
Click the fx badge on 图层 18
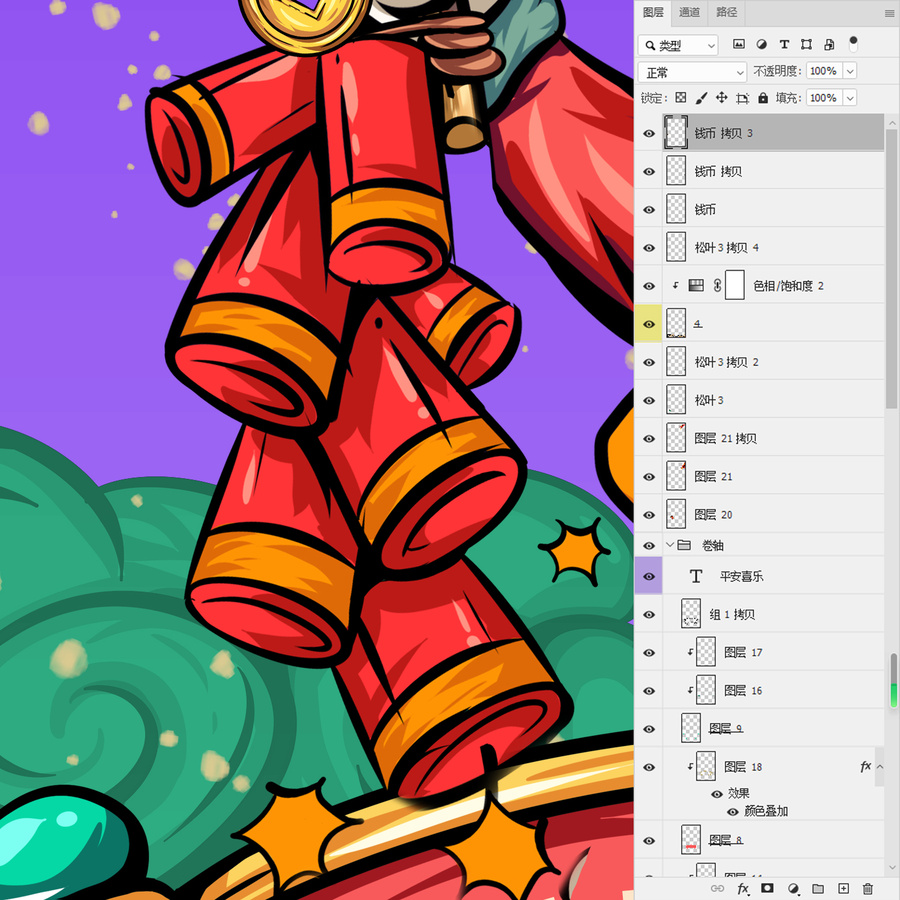click(866, 766)
